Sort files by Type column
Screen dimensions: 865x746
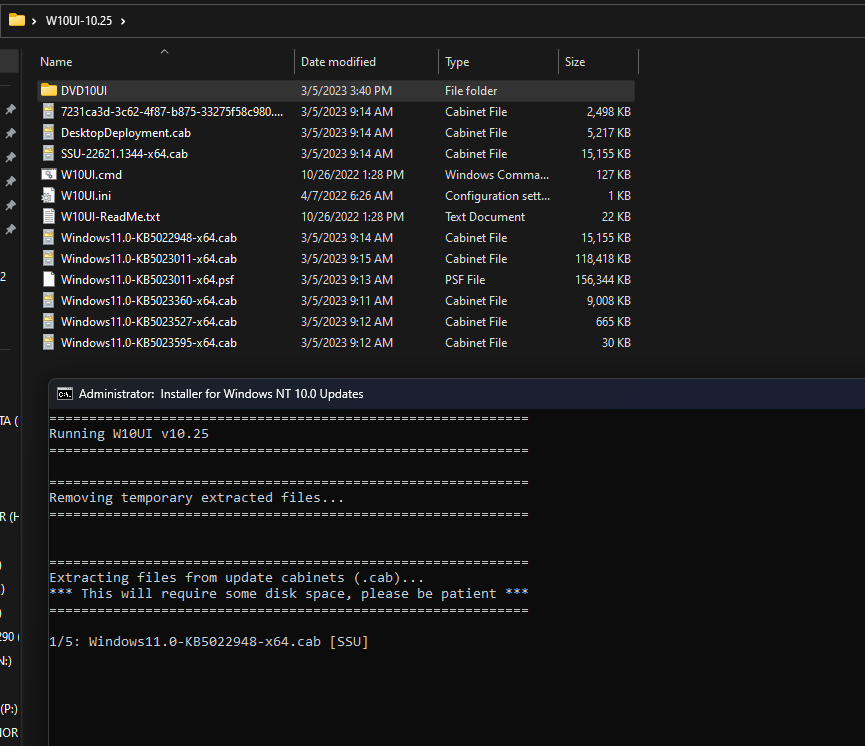(x=457, y=62)
